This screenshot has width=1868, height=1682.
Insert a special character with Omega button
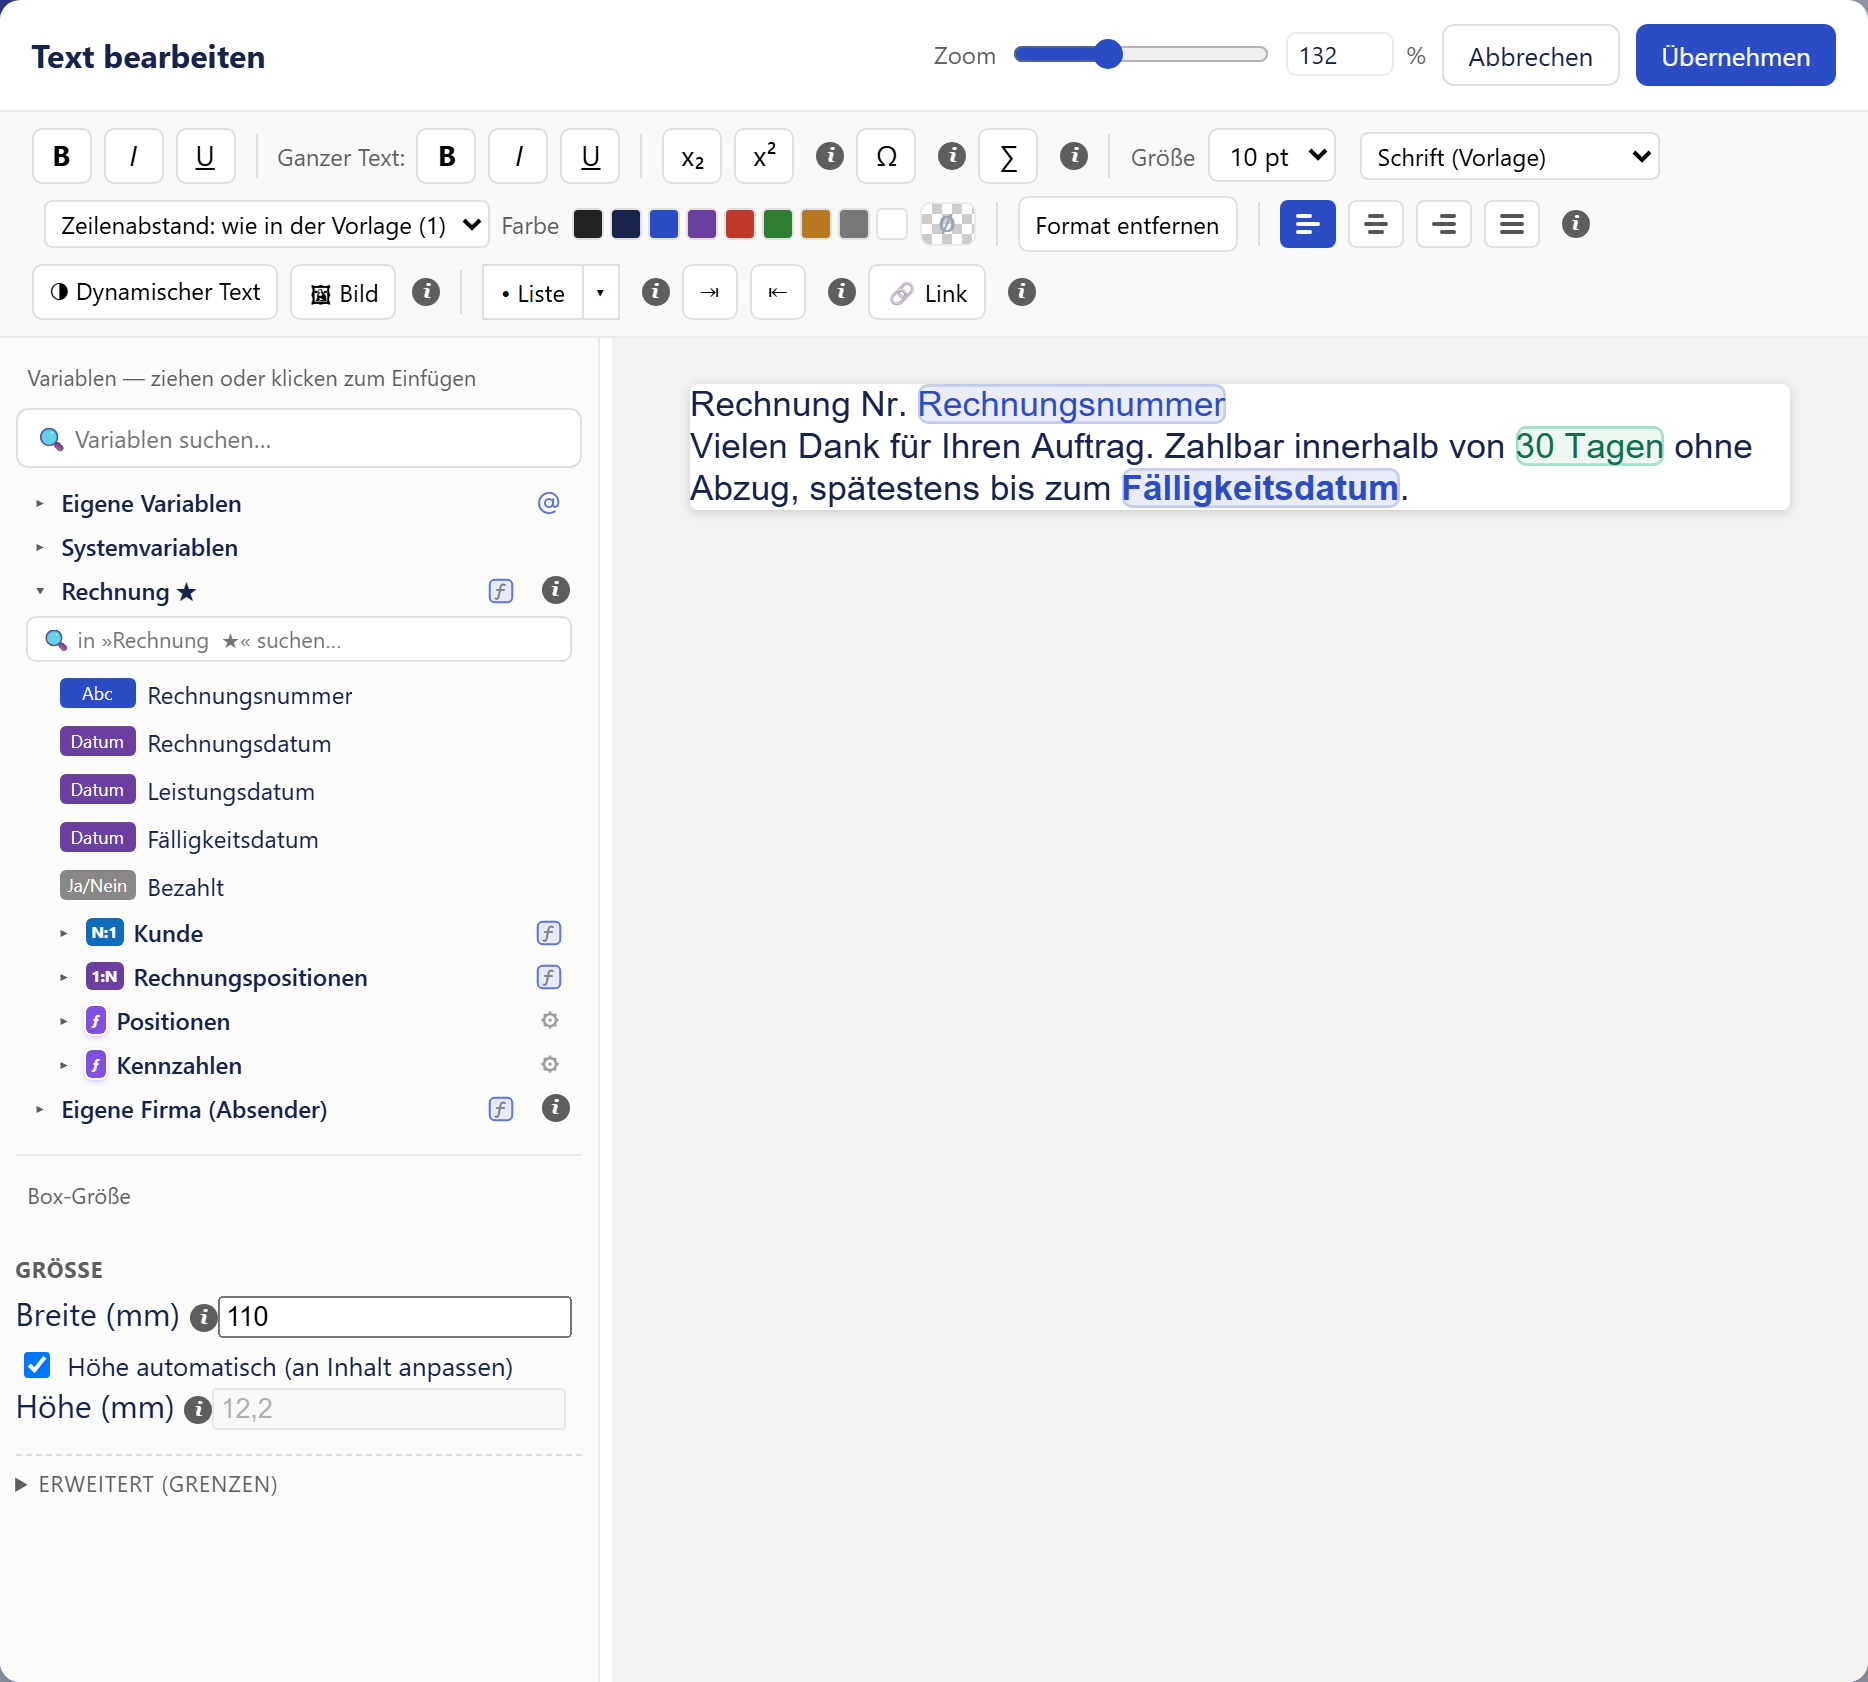(886, 157)
